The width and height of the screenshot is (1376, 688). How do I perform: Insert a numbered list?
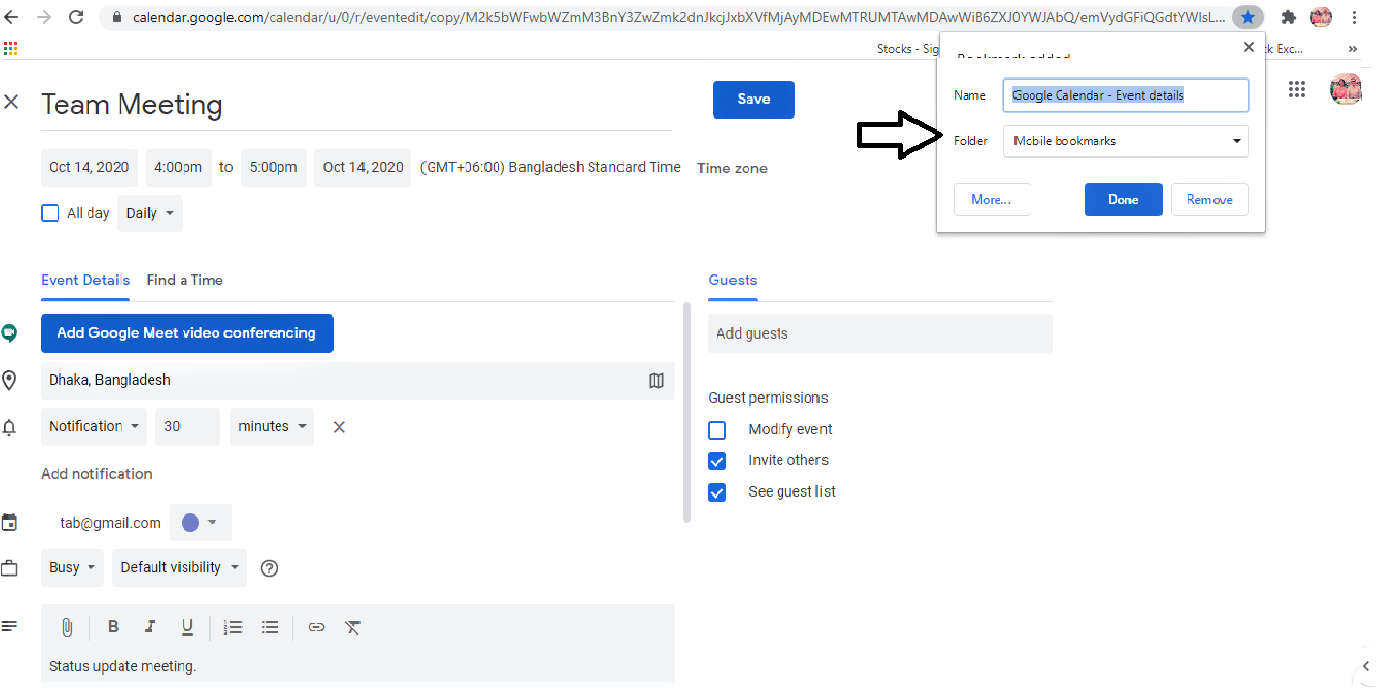233,627
